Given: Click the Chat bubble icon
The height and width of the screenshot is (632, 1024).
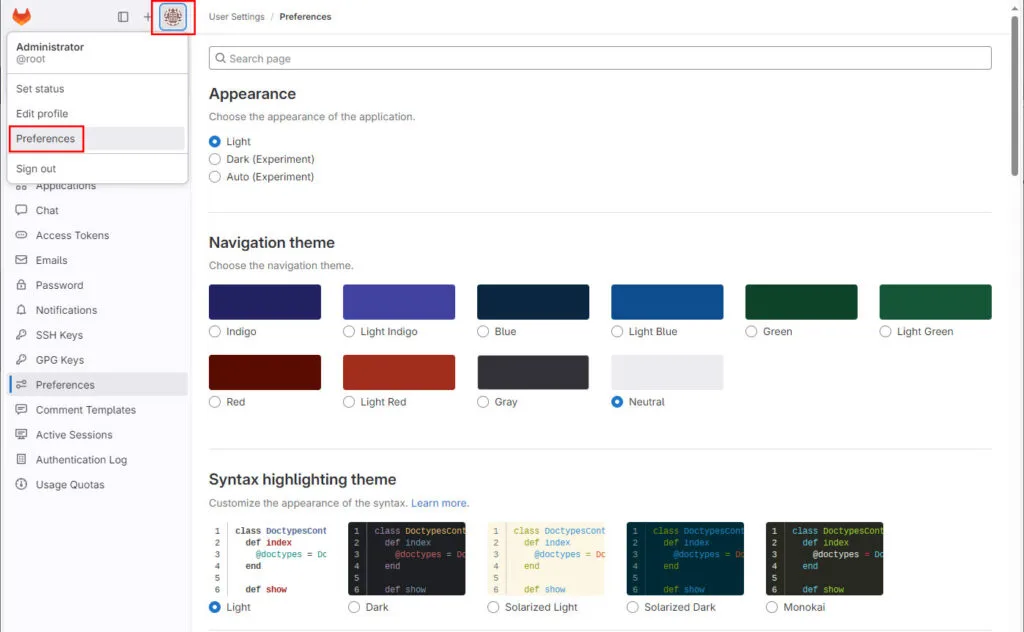Looking at the screenshot, I should pos(21,211).
